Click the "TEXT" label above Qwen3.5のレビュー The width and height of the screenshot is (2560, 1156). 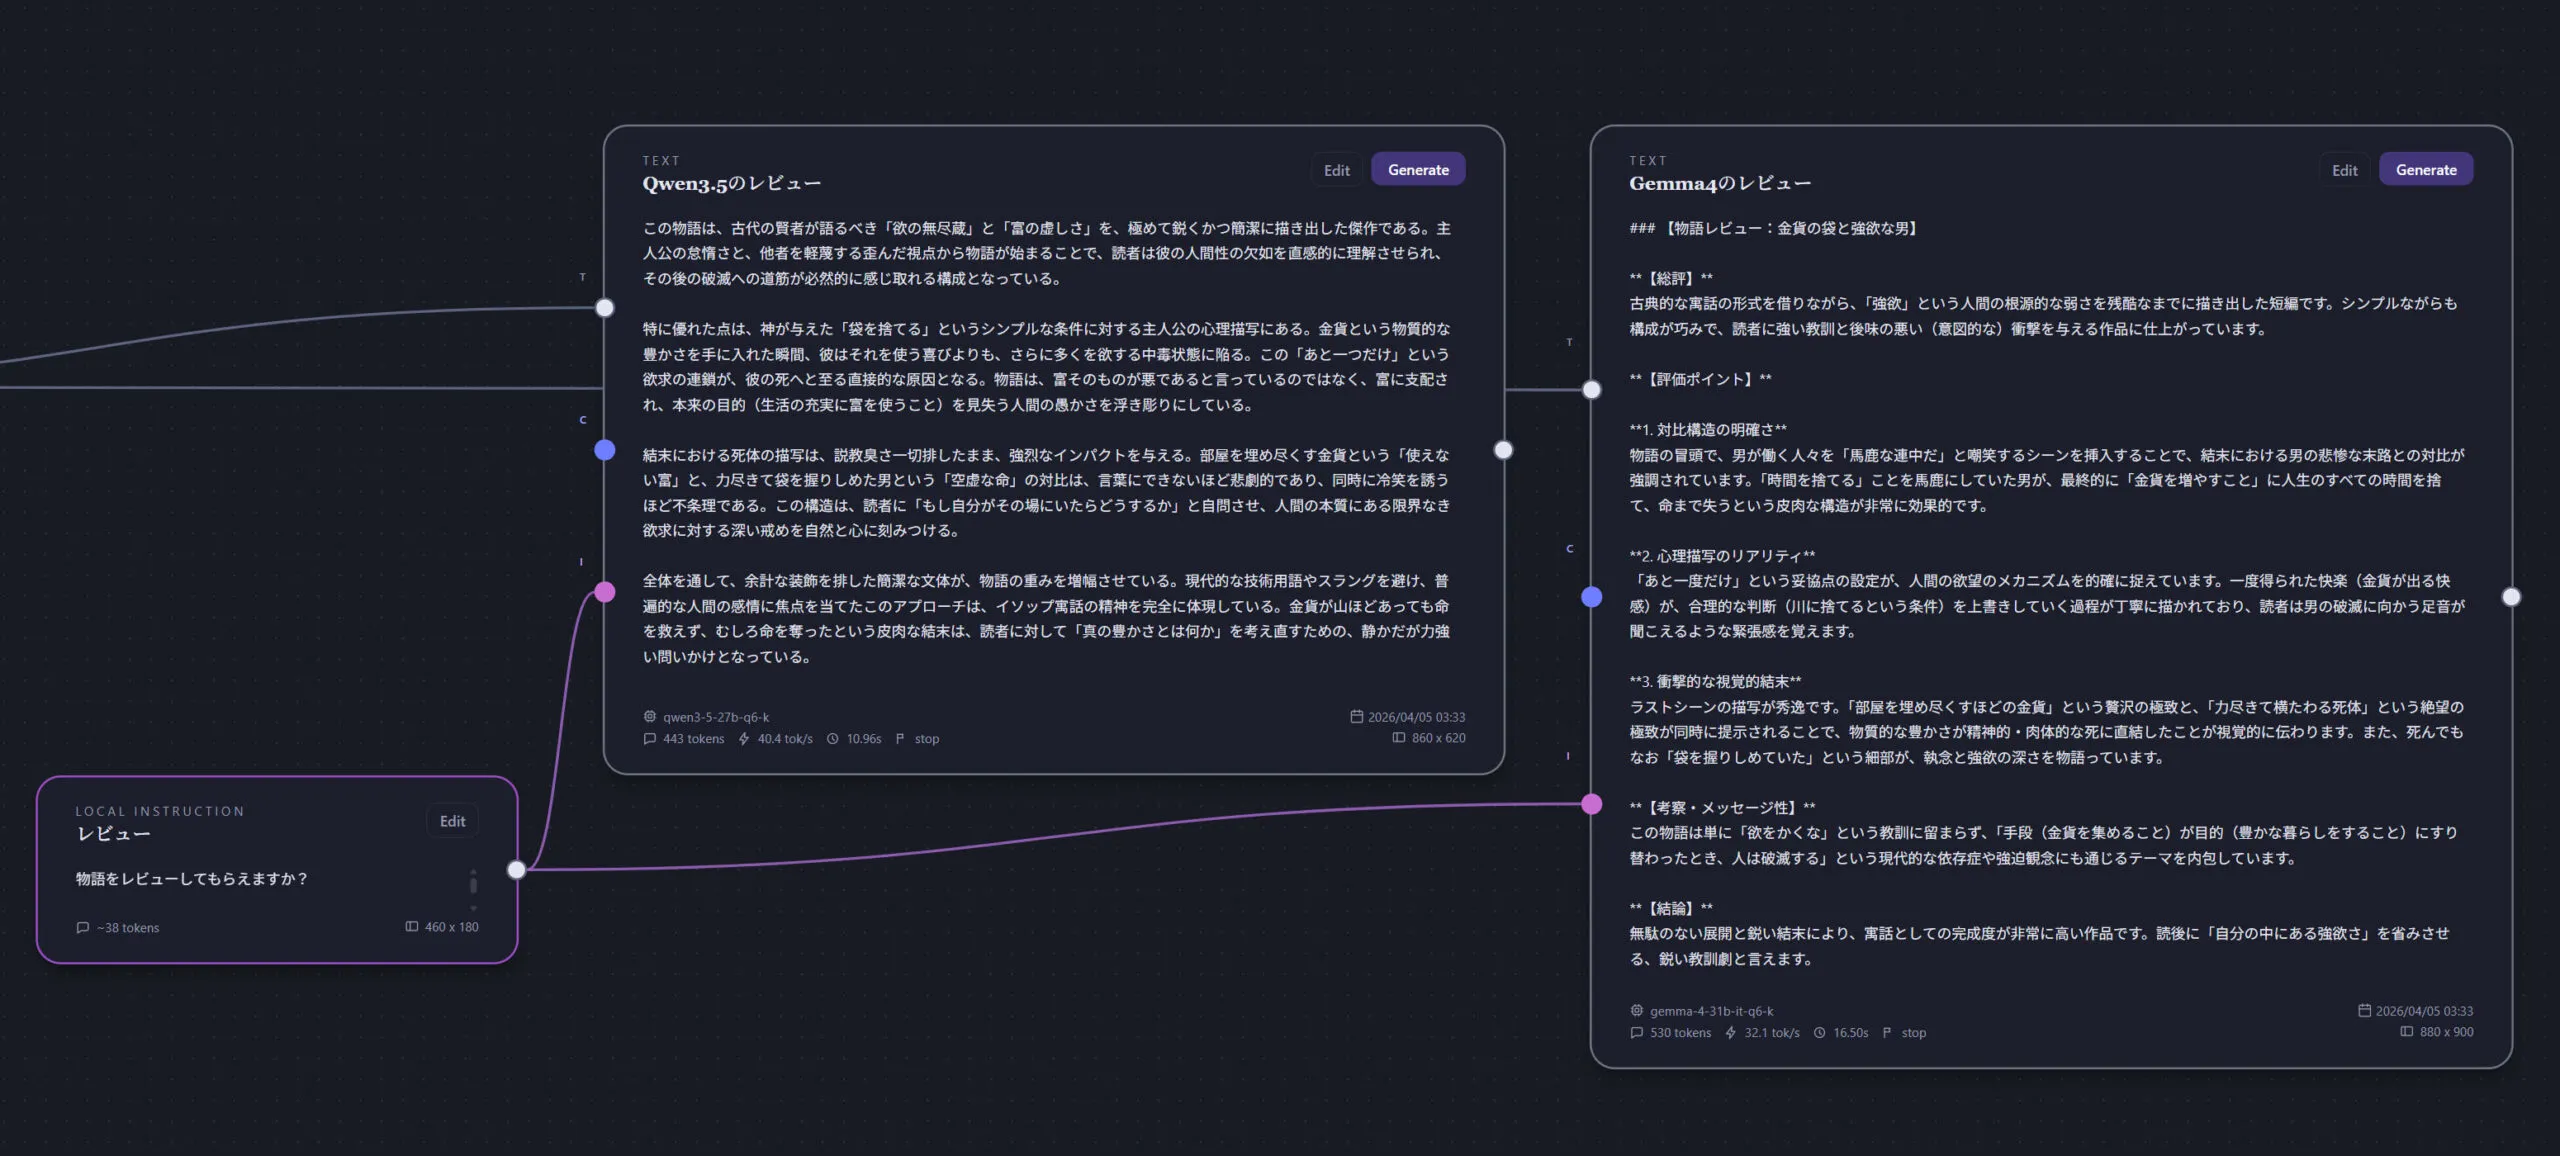[661, 160]
